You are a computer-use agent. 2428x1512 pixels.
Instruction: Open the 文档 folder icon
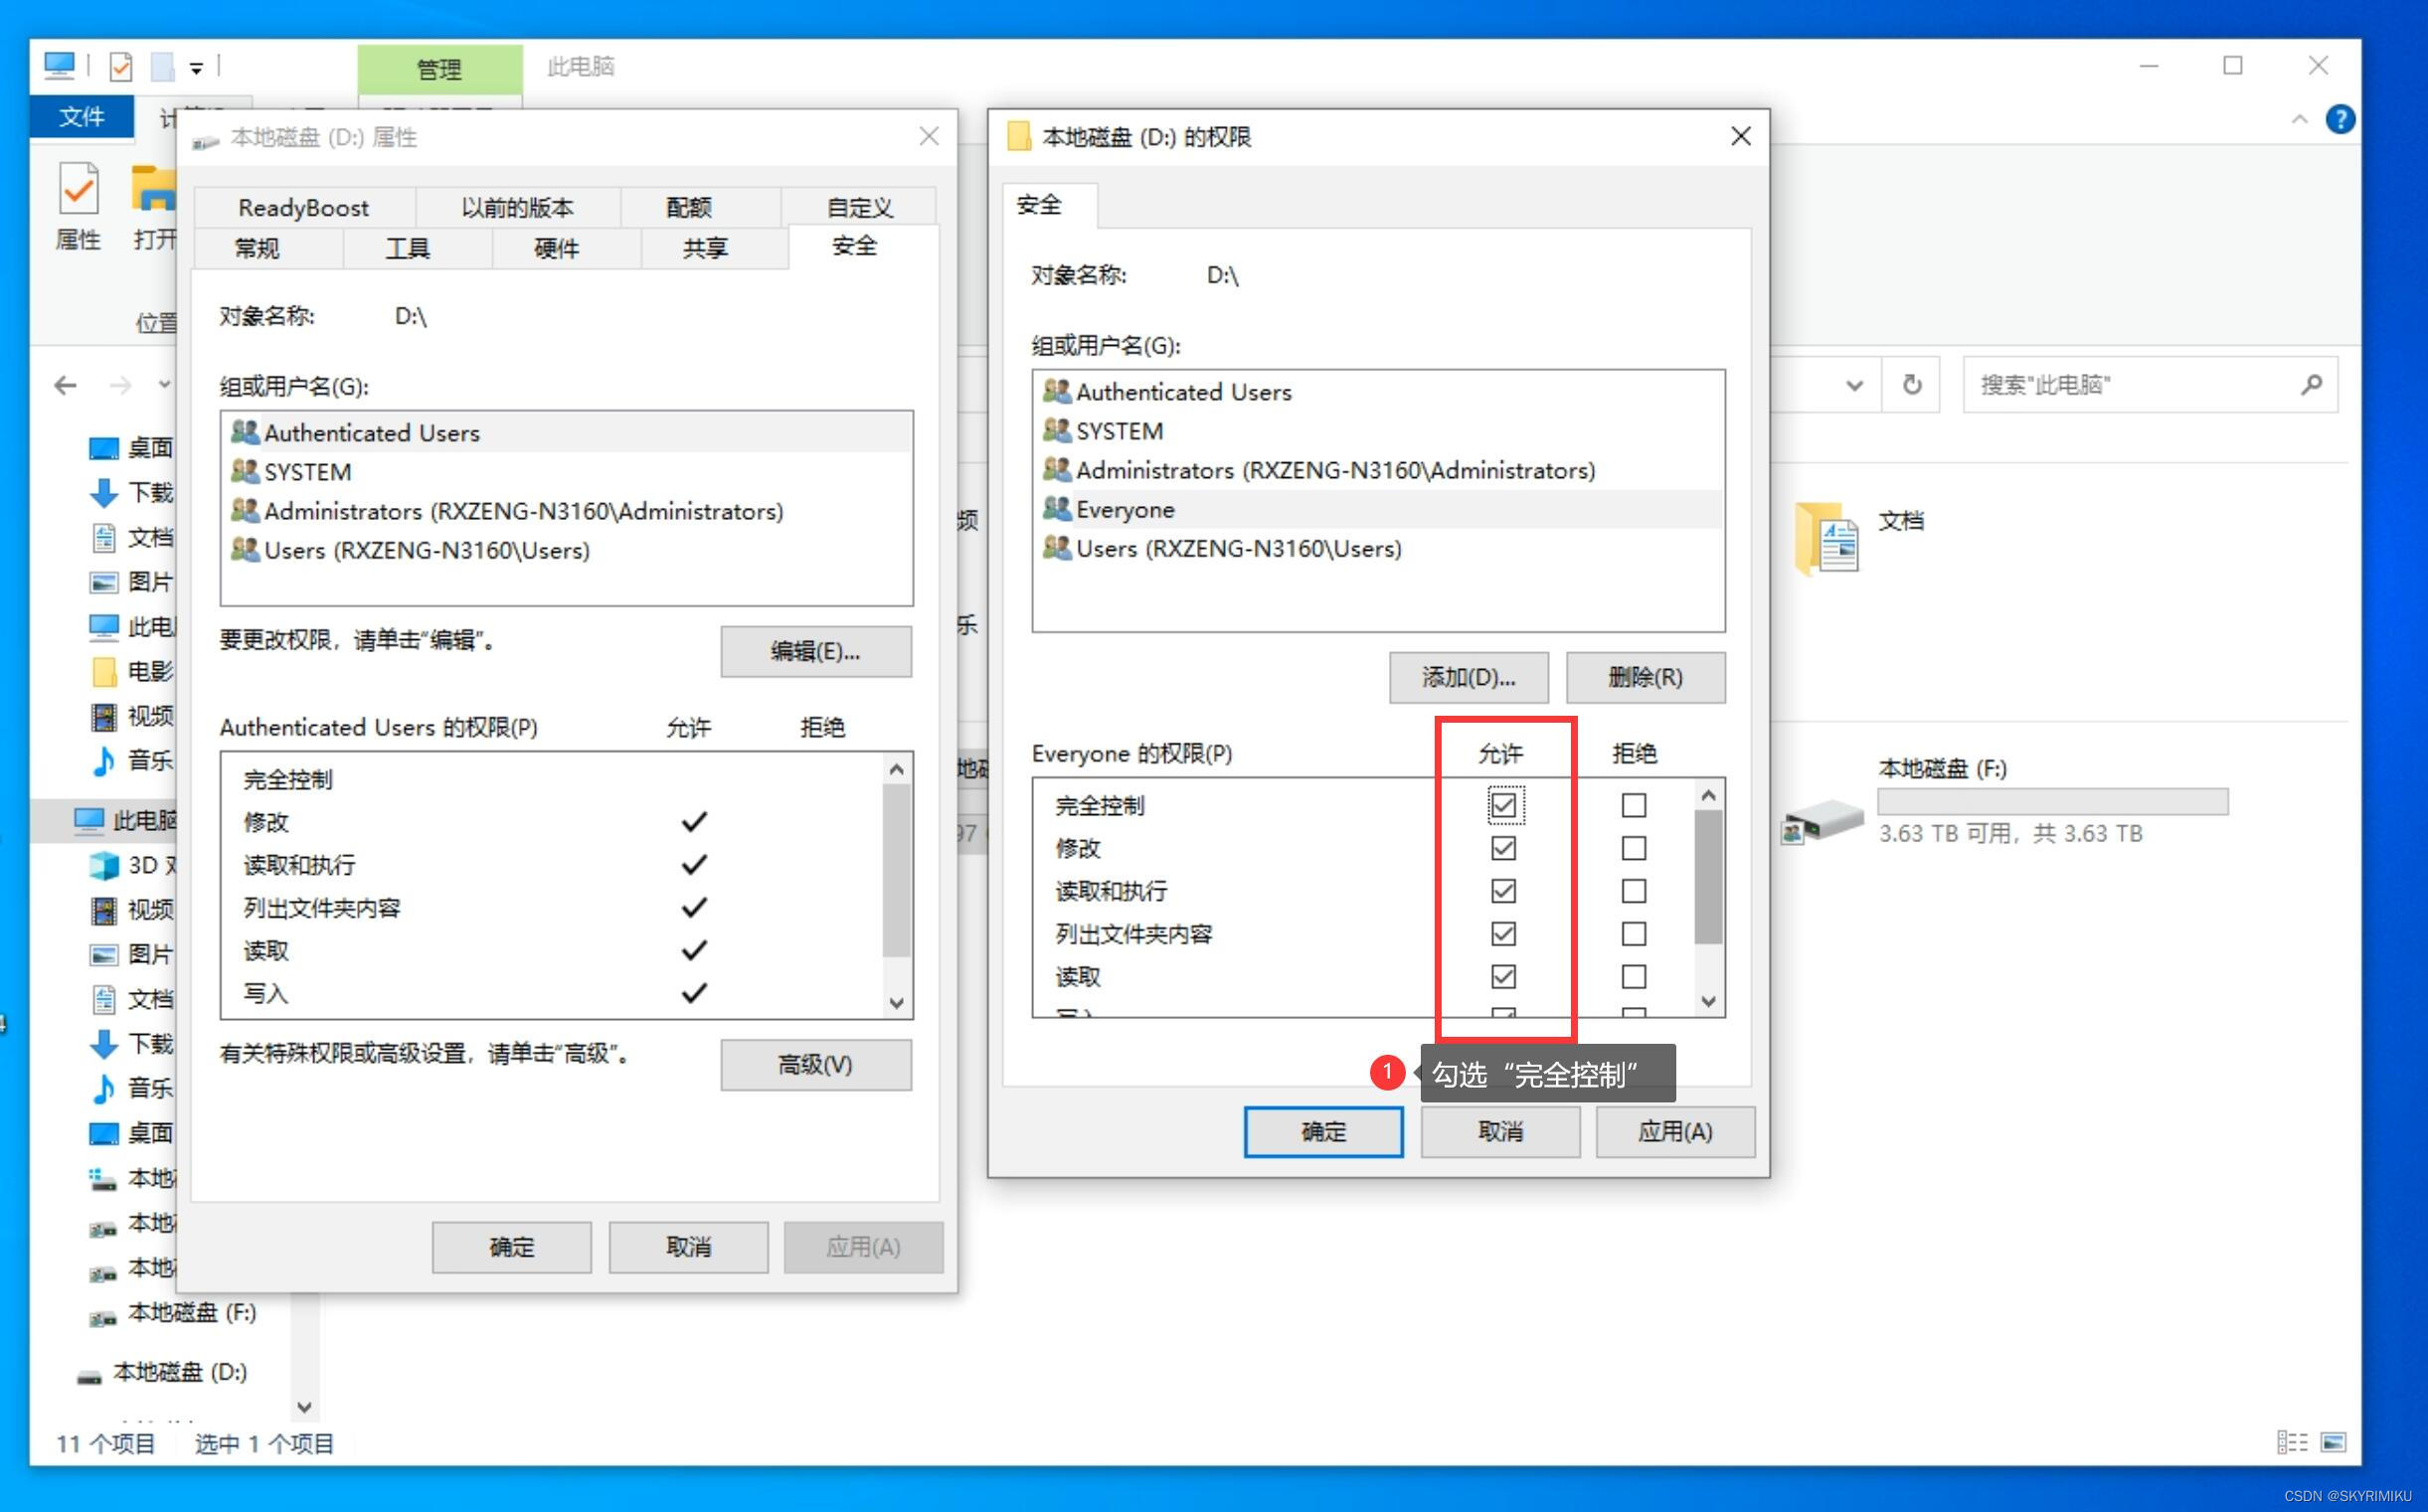click(1827, 539)
